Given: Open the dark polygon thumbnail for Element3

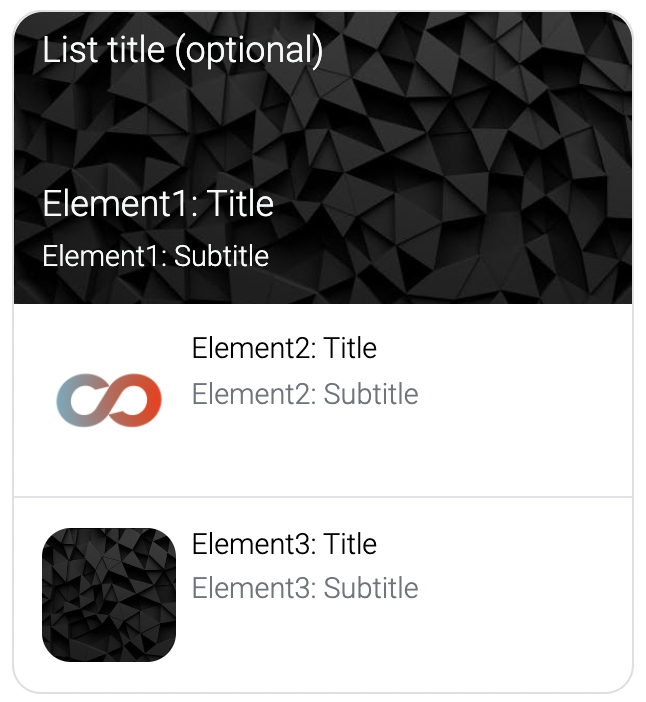Looking at the screenshot, I should tap(109, 595).
